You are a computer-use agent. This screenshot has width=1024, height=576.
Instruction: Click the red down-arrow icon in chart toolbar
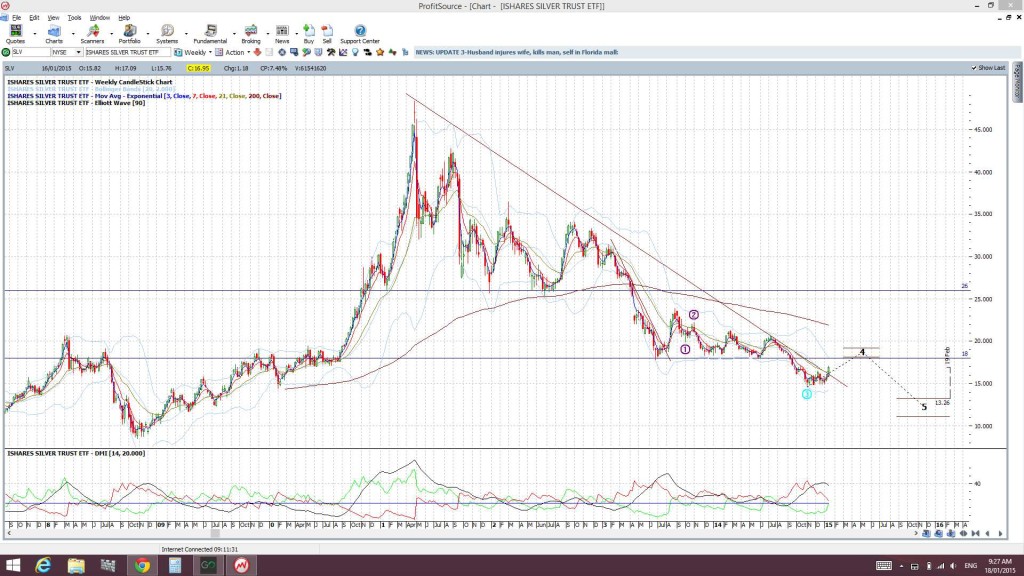click(257, 52)
